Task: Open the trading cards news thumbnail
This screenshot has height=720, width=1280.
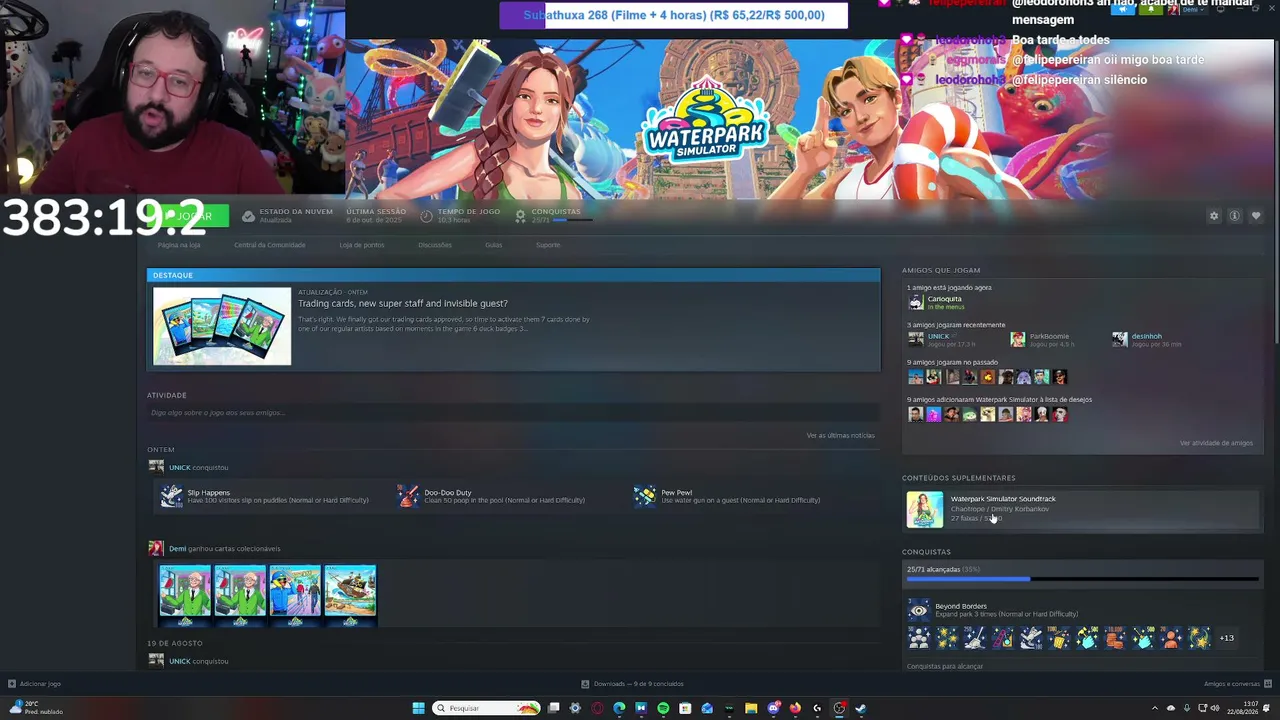Action: coord(222,326)
